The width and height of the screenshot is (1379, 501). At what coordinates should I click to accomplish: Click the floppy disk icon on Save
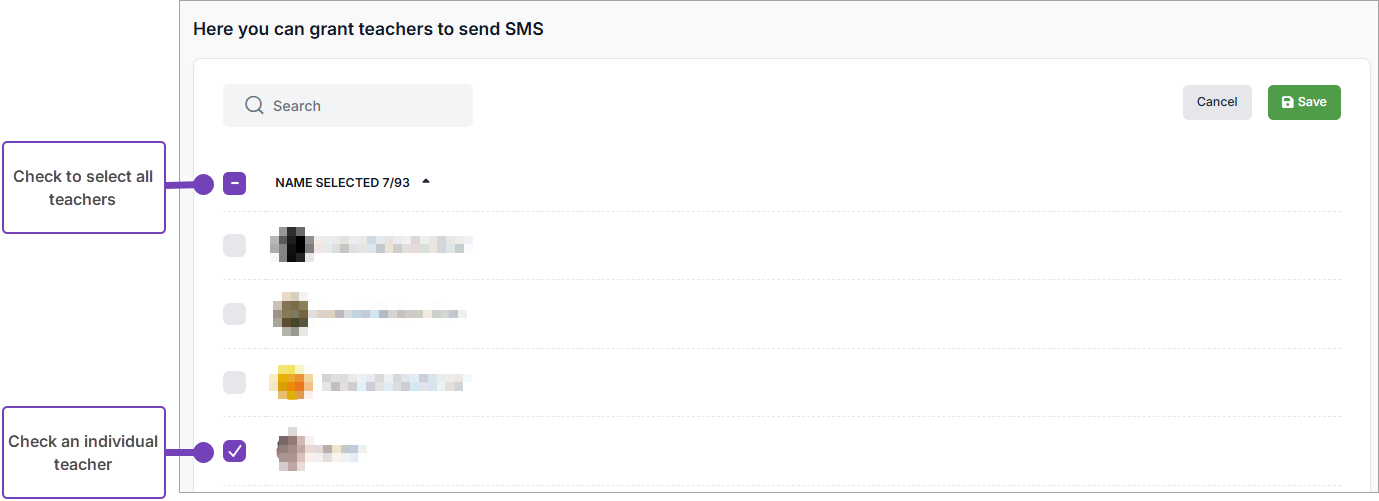tap(1287, 102)
